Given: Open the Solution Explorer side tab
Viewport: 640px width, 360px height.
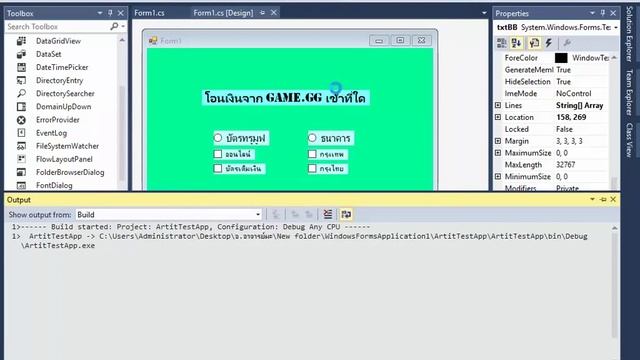Looking at the screenshot, I should 629,34.
